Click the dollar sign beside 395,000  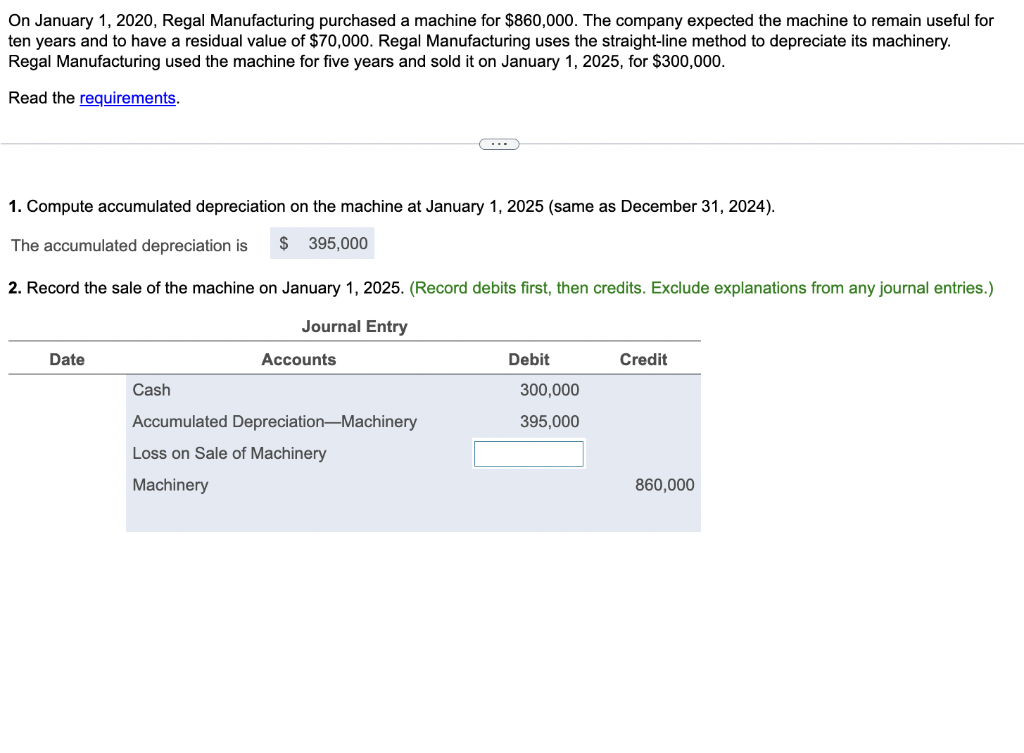pyautogui.click(x=282, y=243)
